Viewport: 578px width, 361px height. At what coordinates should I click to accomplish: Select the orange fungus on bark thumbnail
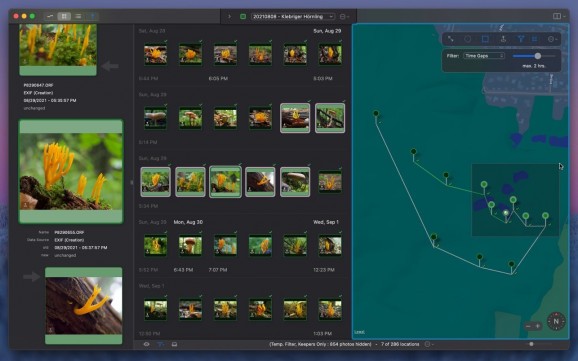tap(260, 181)
